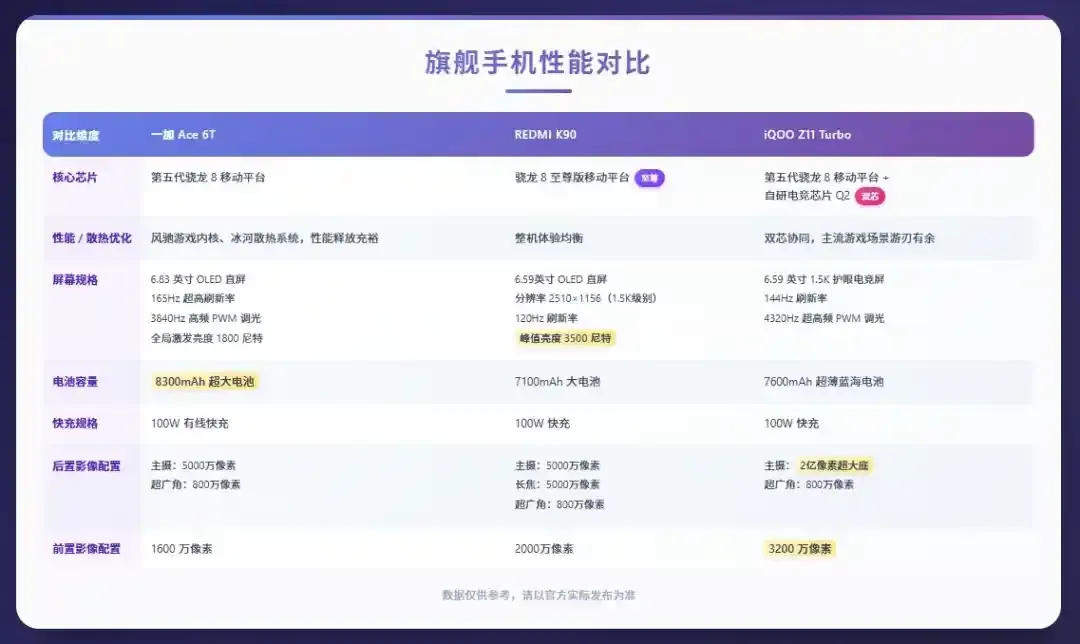
Task: Click 一加 Ace 6T 主摄：5000万像素
Action: [x=193, y=466]
